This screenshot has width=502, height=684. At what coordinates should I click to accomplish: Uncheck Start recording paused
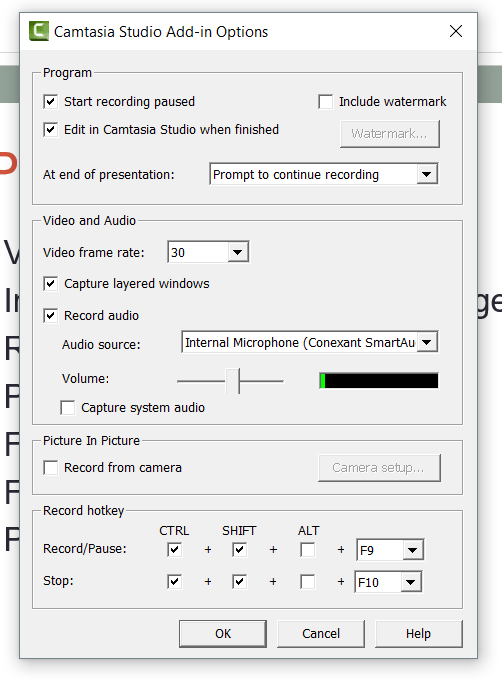51,102
